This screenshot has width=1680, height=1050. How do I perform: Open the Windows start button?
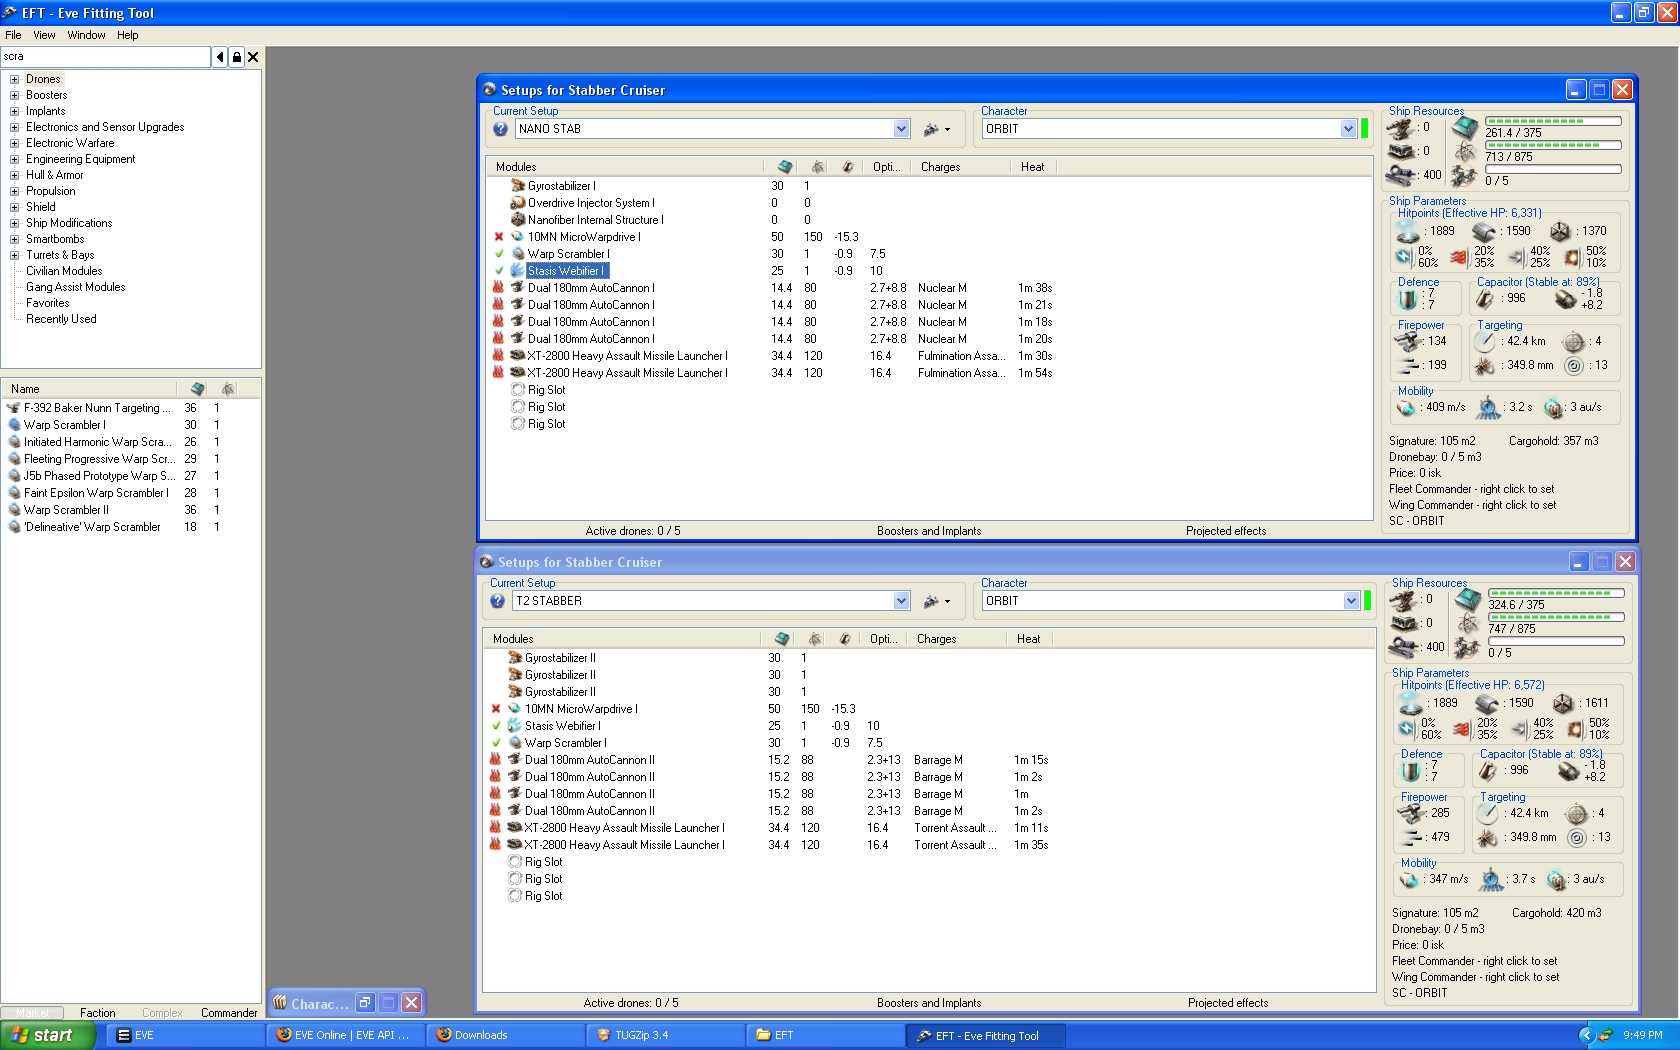(47, 1035)
